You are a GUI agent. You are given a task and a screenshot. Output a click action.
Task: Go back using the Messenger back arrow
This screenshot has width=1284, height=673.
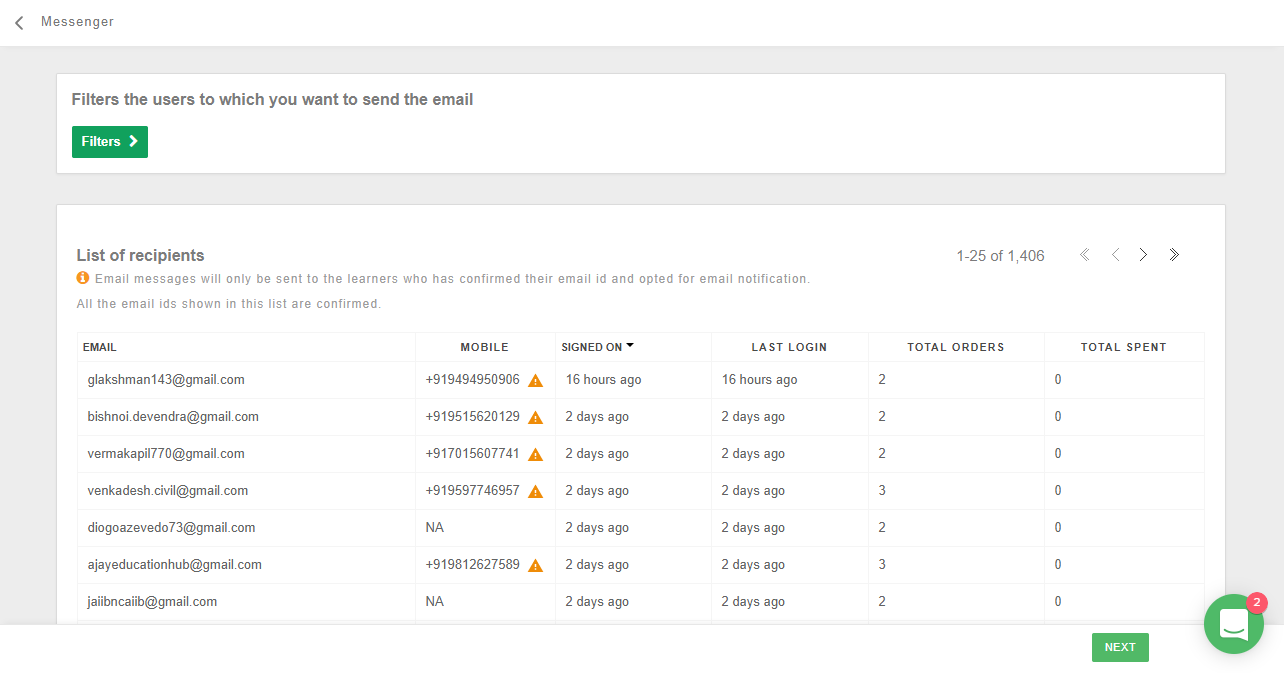tap(19, 22)
